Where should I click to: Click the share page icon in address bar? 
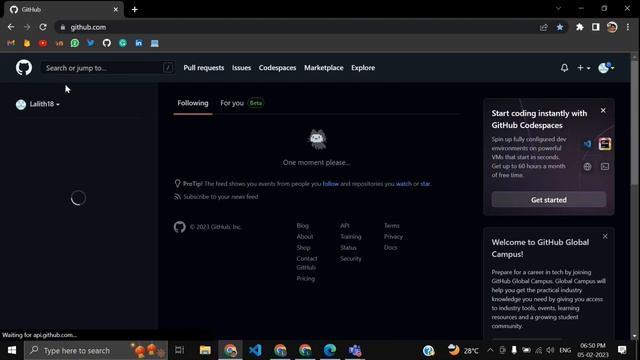point(544,27)
